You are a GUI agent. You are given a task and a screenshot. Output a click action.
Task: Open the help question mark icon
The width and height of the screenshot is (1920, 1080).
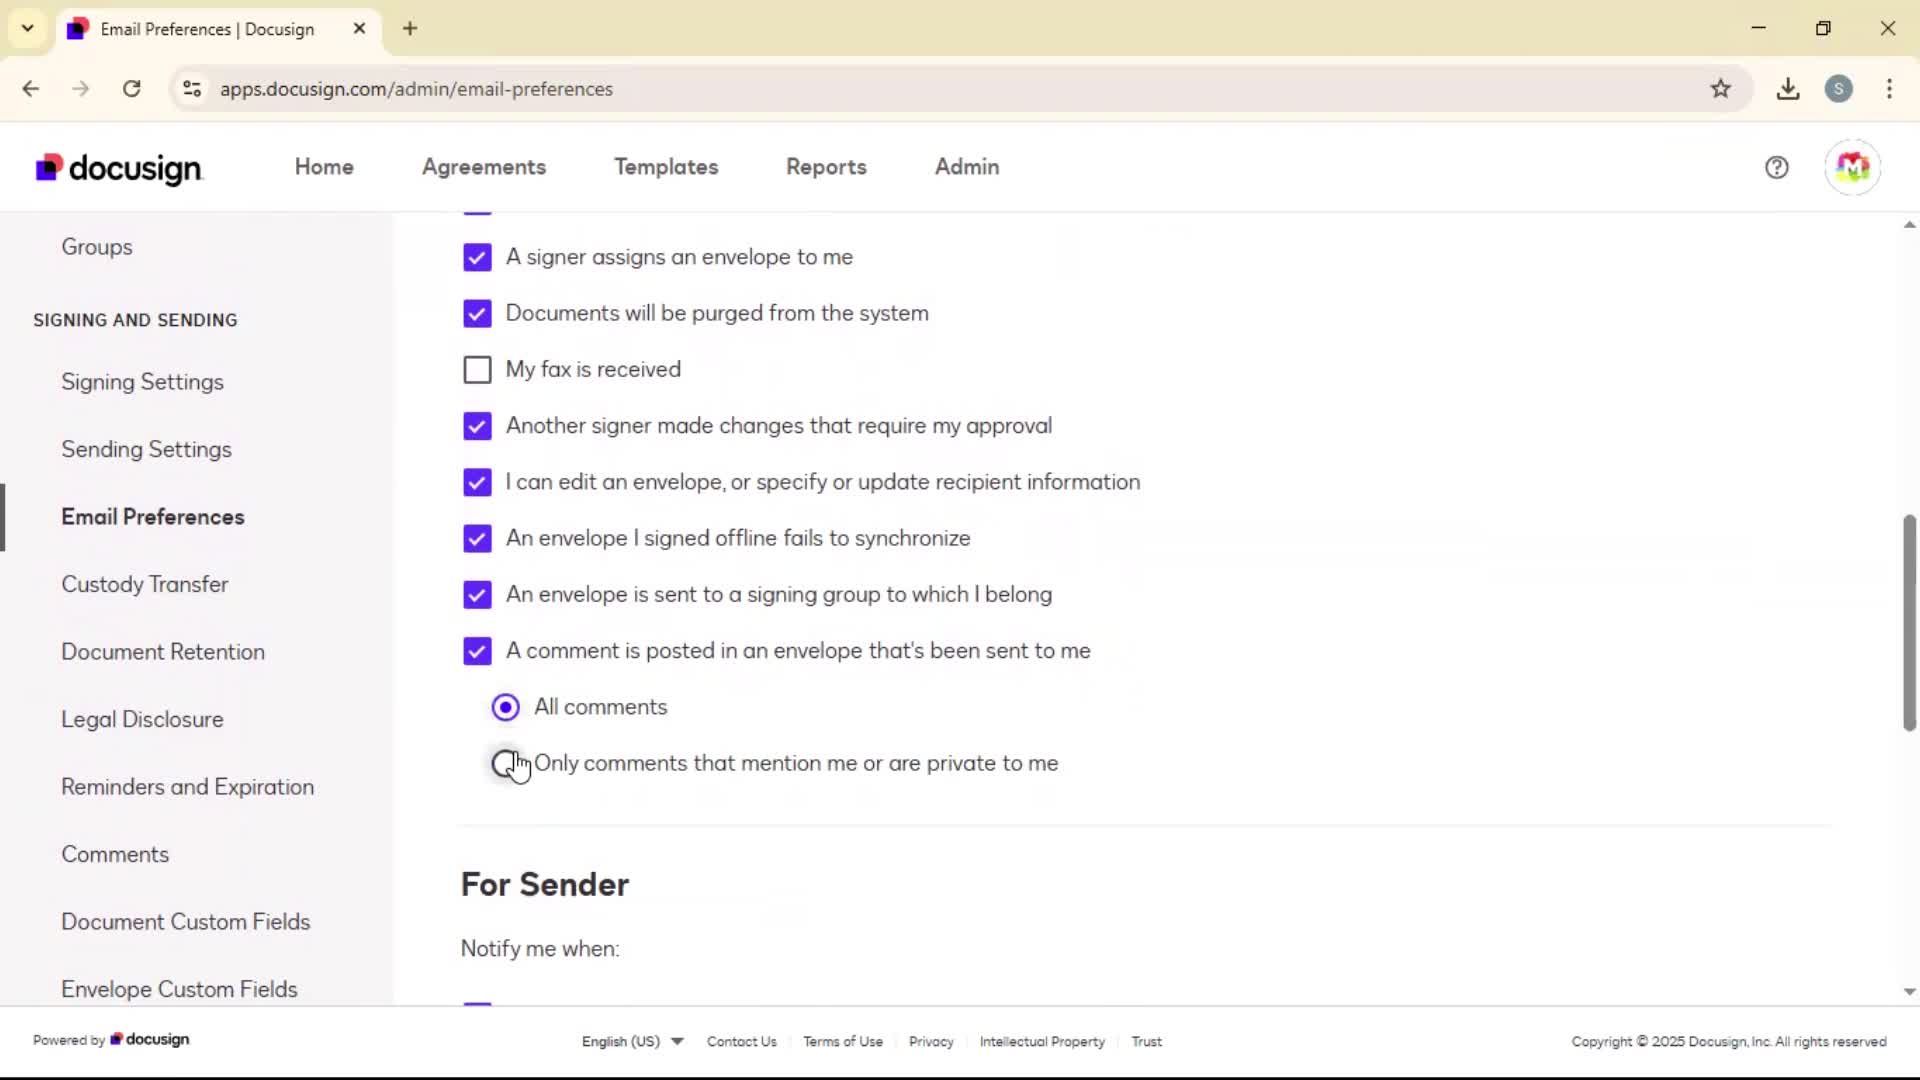[x=1776, y=167]
